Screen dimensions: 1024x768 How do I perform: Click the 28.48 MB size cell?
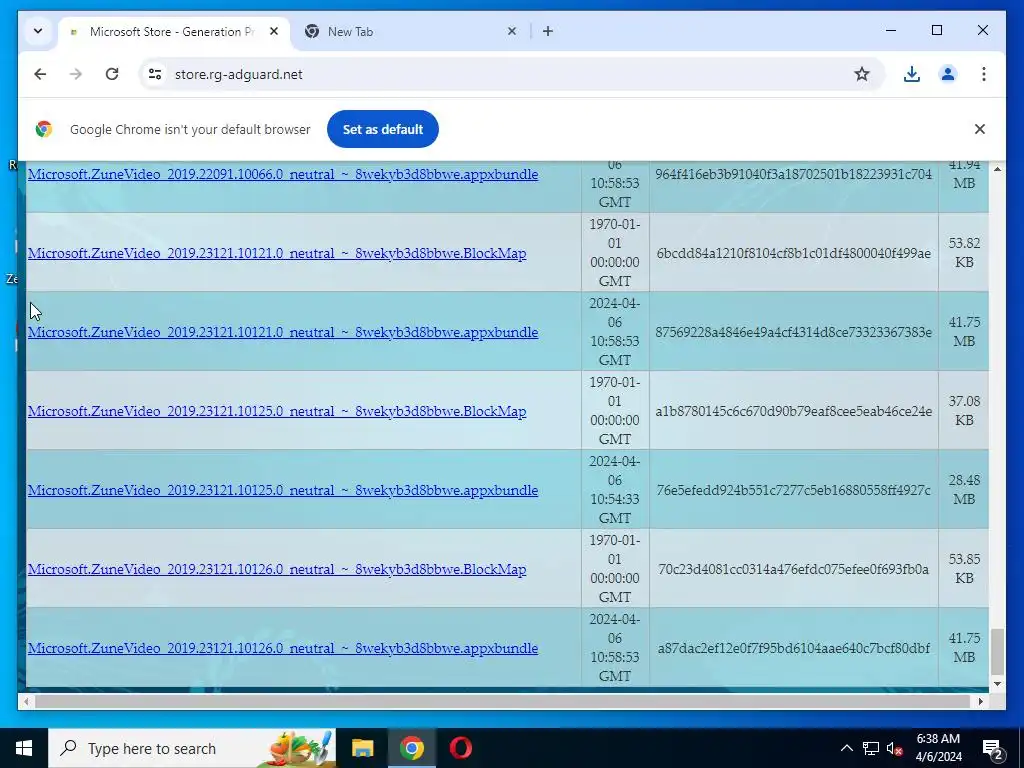click(964, 490)
